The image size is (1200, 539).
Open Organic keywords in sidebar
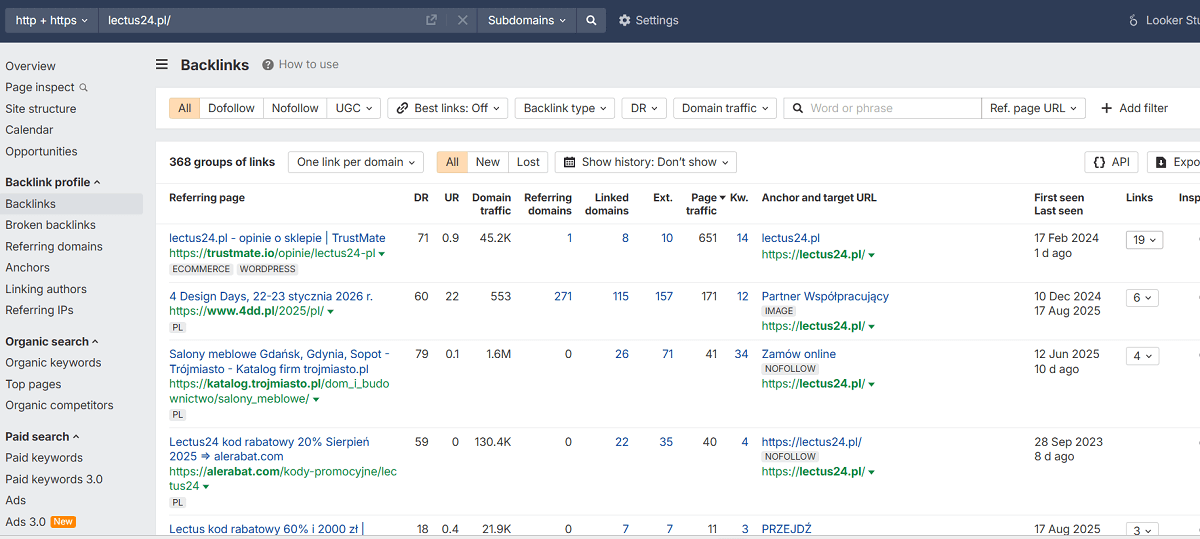53,363
